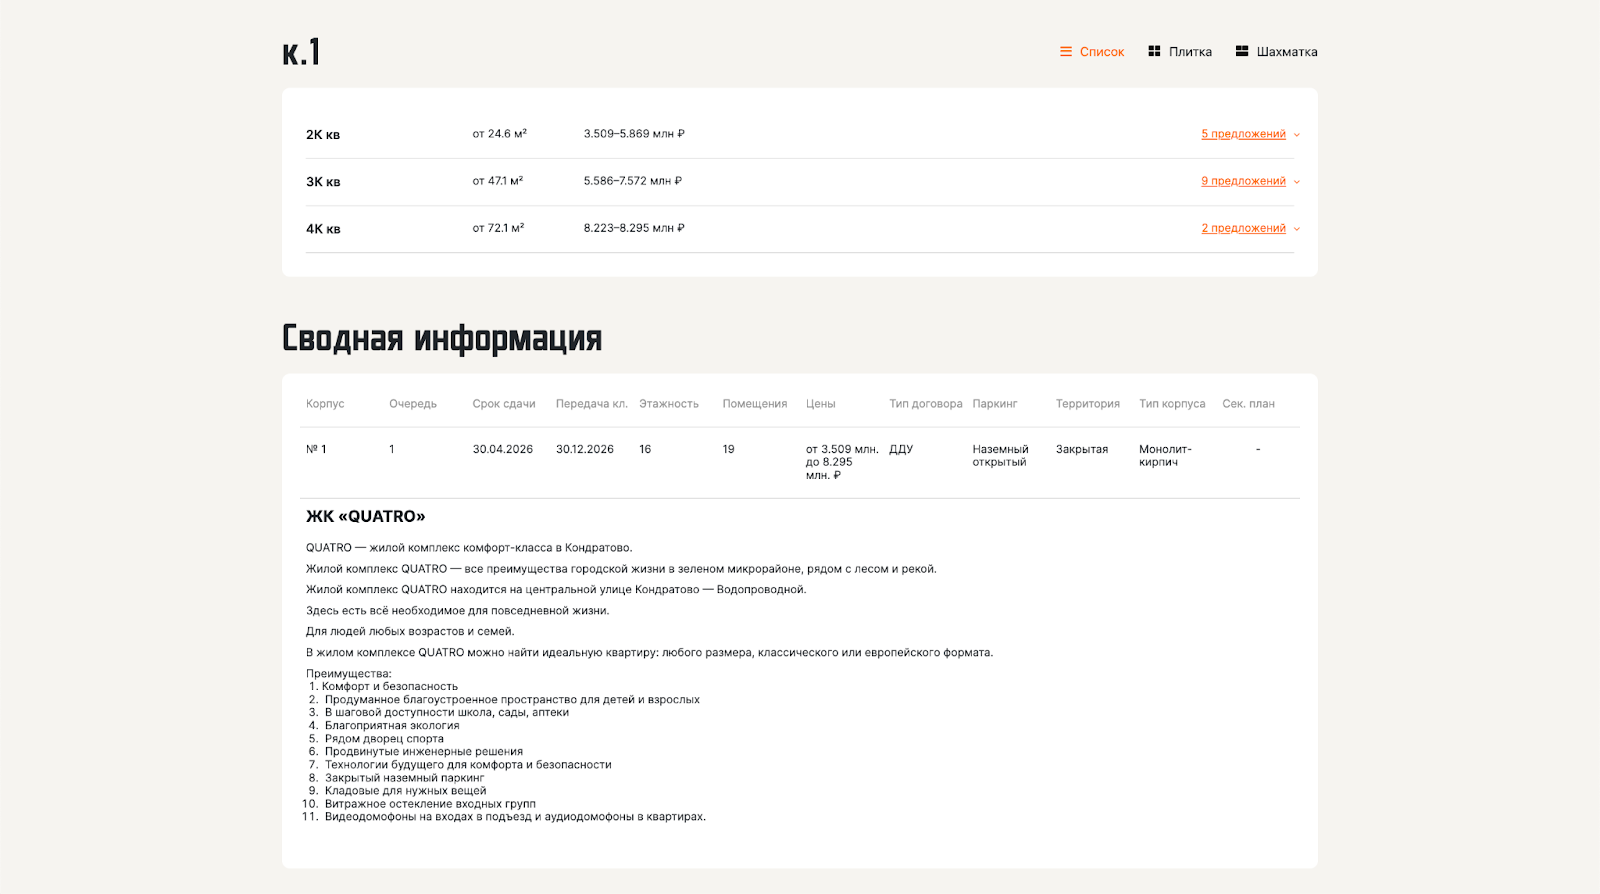Click the Преимущества: list heading
Screen dimensions: 1600x894
pos(349,674)
